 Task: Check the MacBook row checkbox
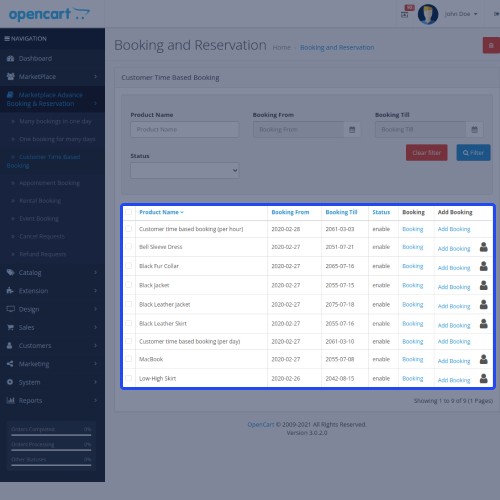coord(129,359)
